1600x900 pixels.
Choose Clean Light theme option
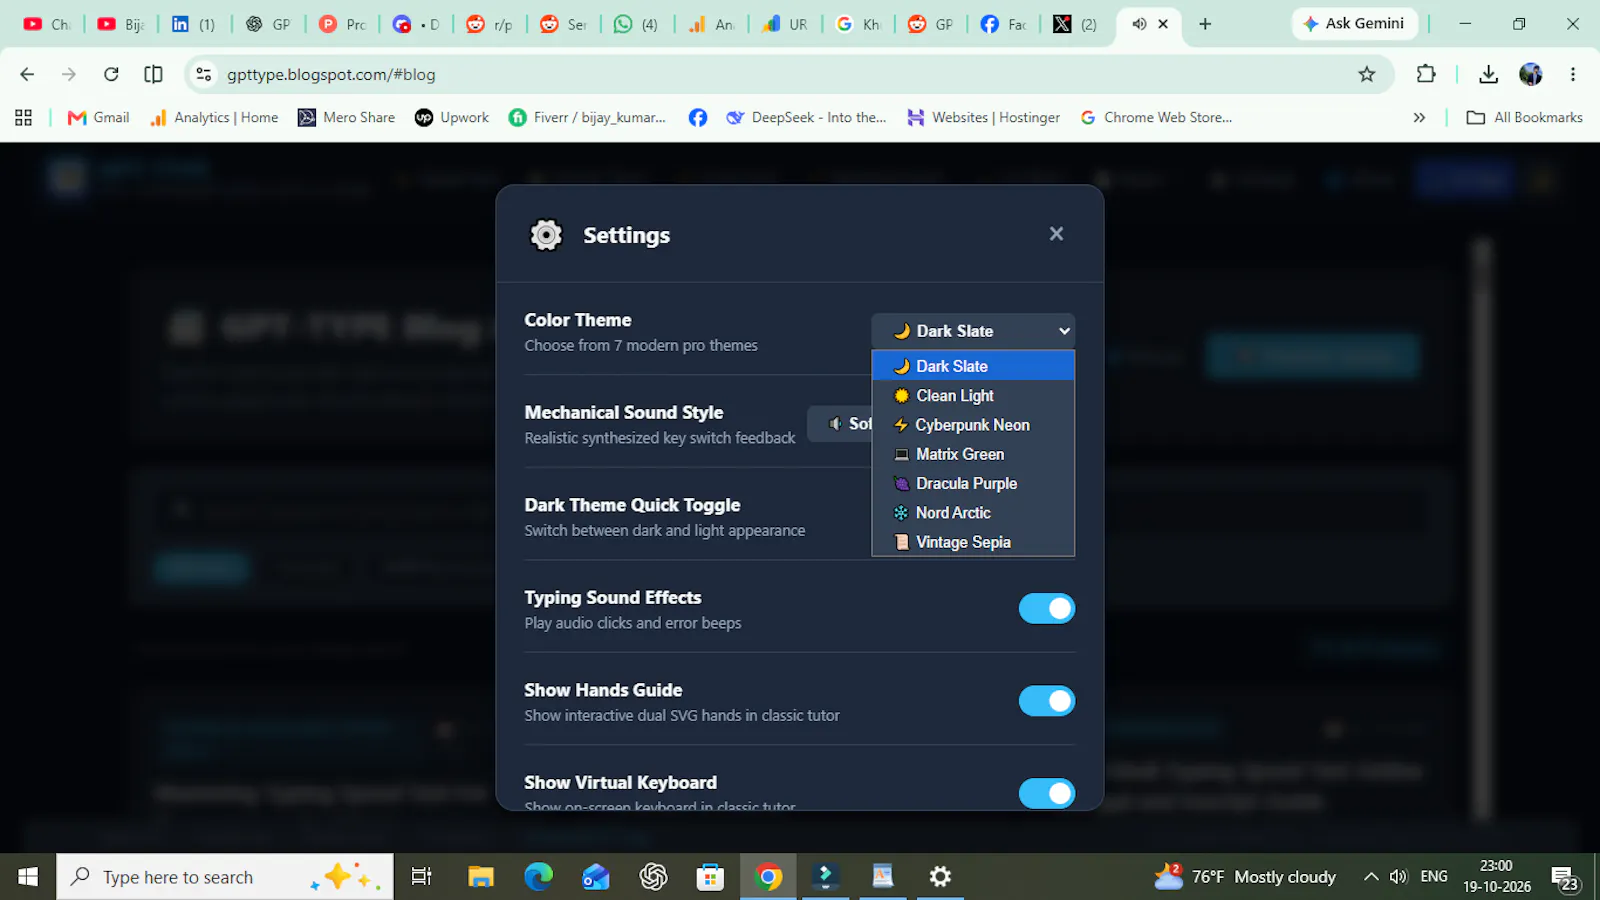(973, 395)
